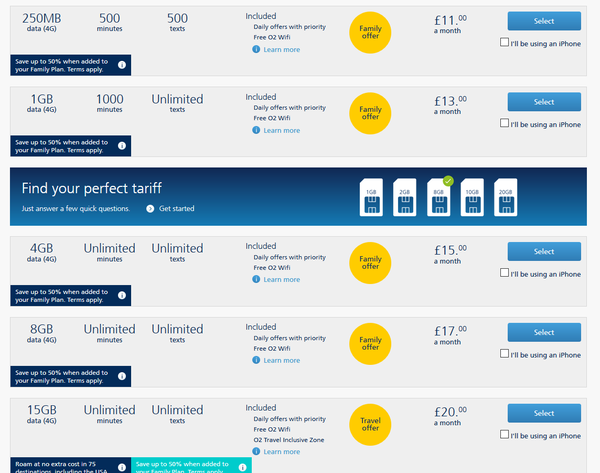The width and height of the screenshot is (600, 473).
Task: Click the 10GB SIM card icon
Action: (472, 197)
